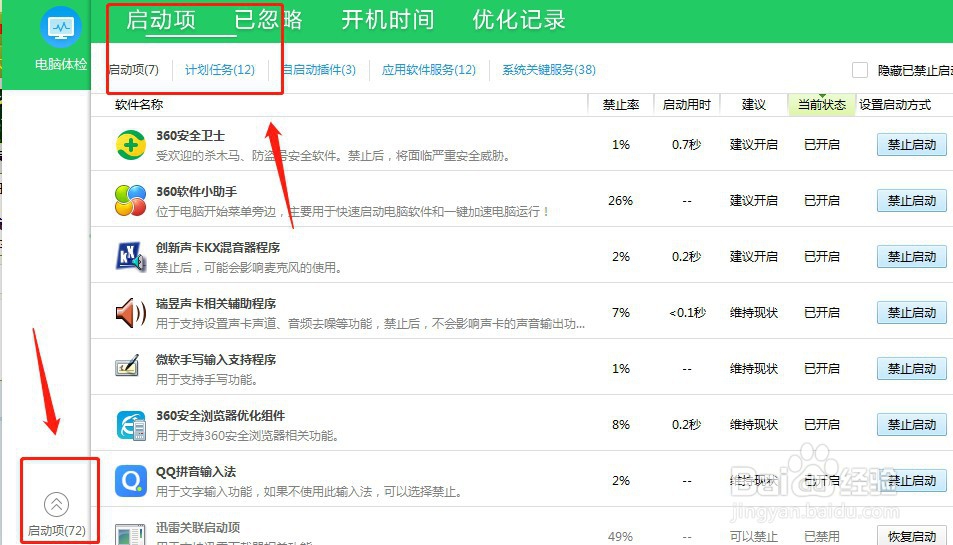
Task: Sort by the 禁止率 column header
Action: point(621,105)
